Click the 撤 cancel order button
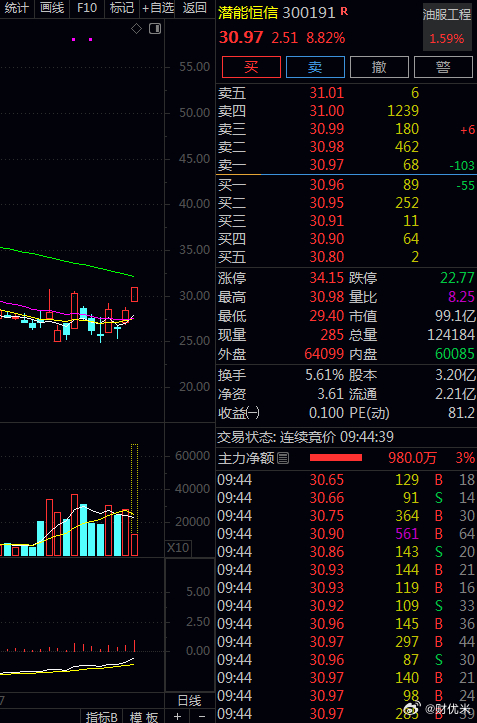 coord(379,67)
